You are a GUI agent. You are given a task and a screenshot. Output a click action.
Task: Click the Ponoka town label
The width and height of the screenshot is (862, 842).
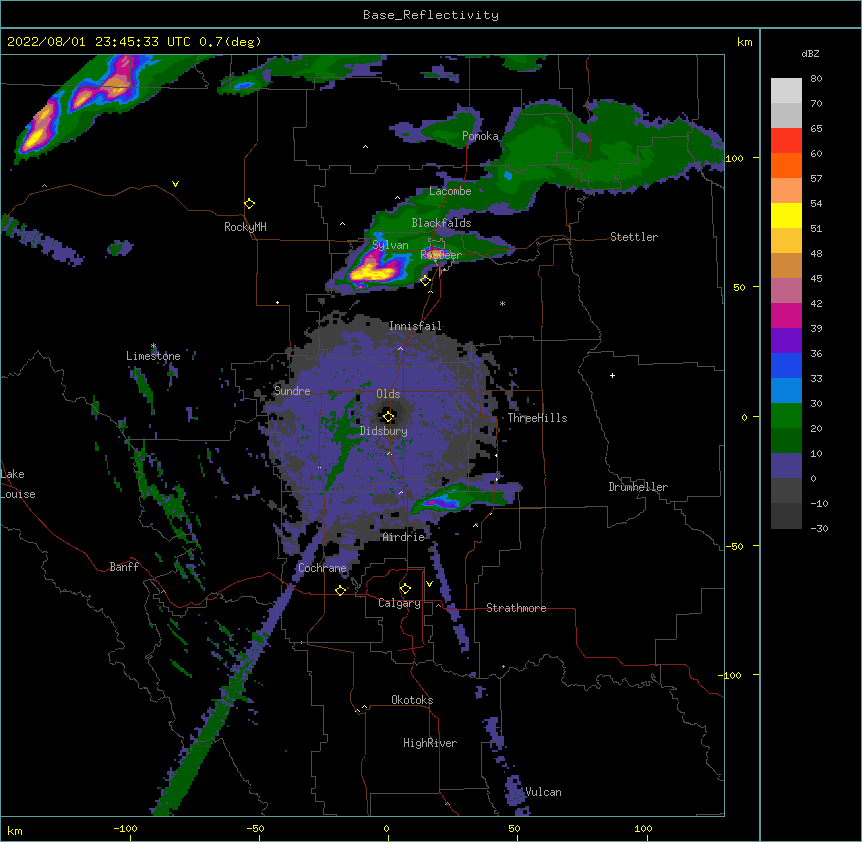tap(480, 136)
